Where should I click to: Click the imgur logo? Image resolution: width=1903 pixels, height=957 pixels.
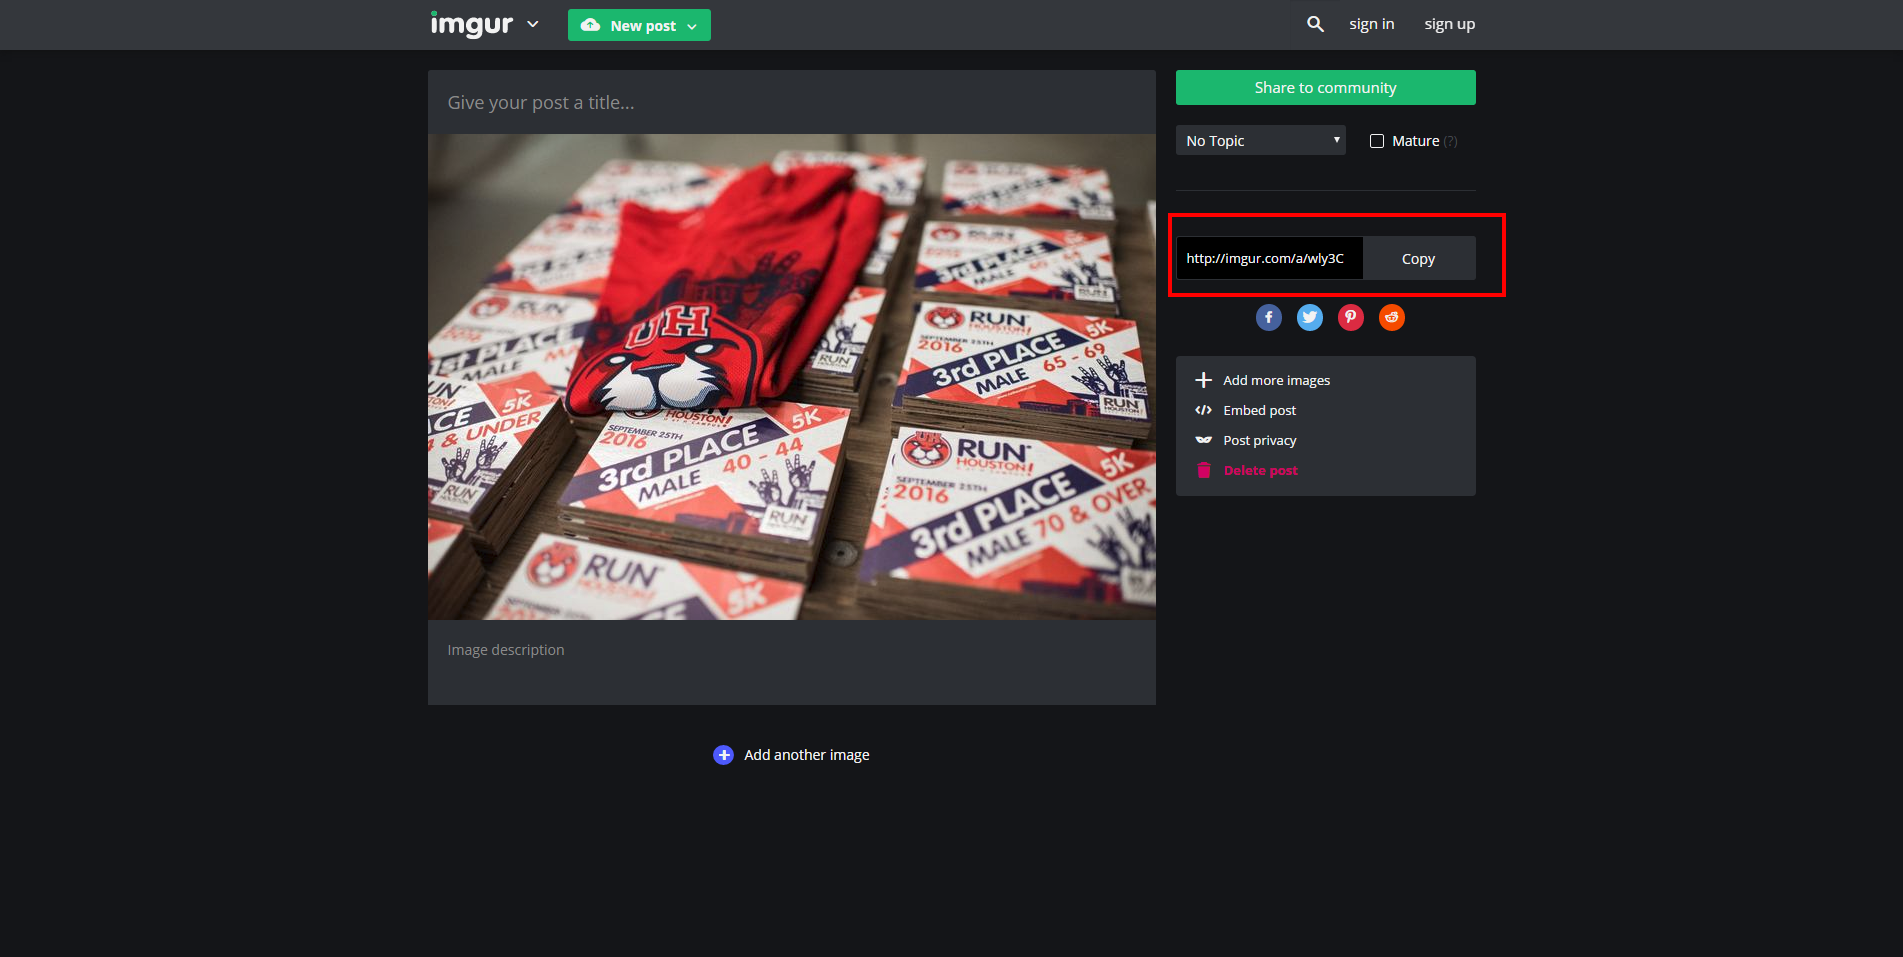(471, 24)
